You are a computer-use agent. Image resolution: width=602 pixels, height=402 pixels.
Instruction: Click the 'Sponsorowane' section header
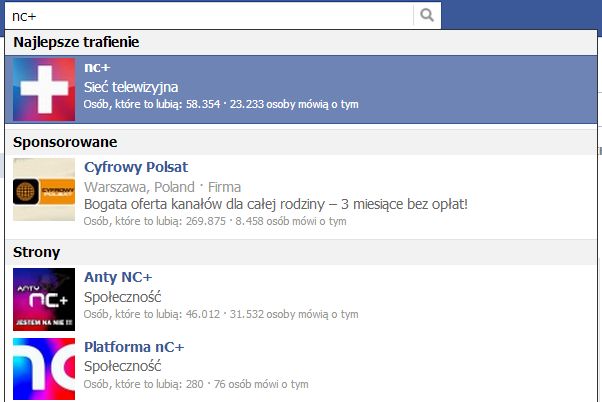pyautogui.click(x=65, y=142)
